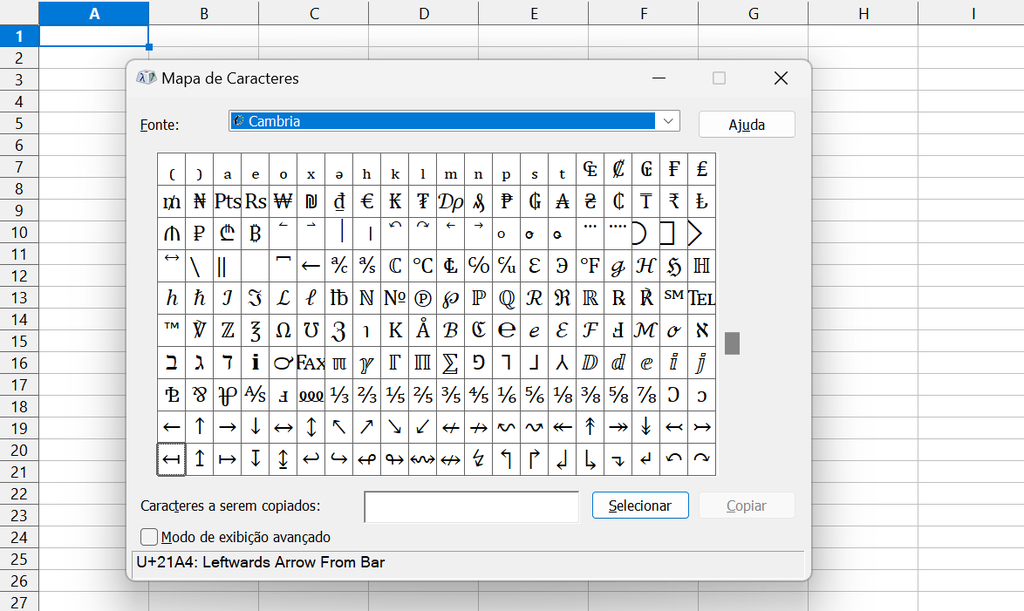Pick the SM service mark character
Image resolution: width=1024 pixels, height=611 pixels.
click(x=674, y=298)
